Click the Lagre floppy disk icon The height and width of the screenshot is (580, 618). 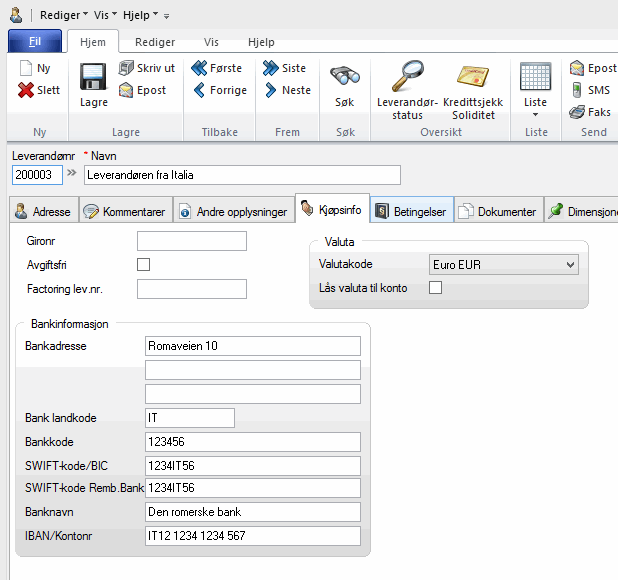94,78
